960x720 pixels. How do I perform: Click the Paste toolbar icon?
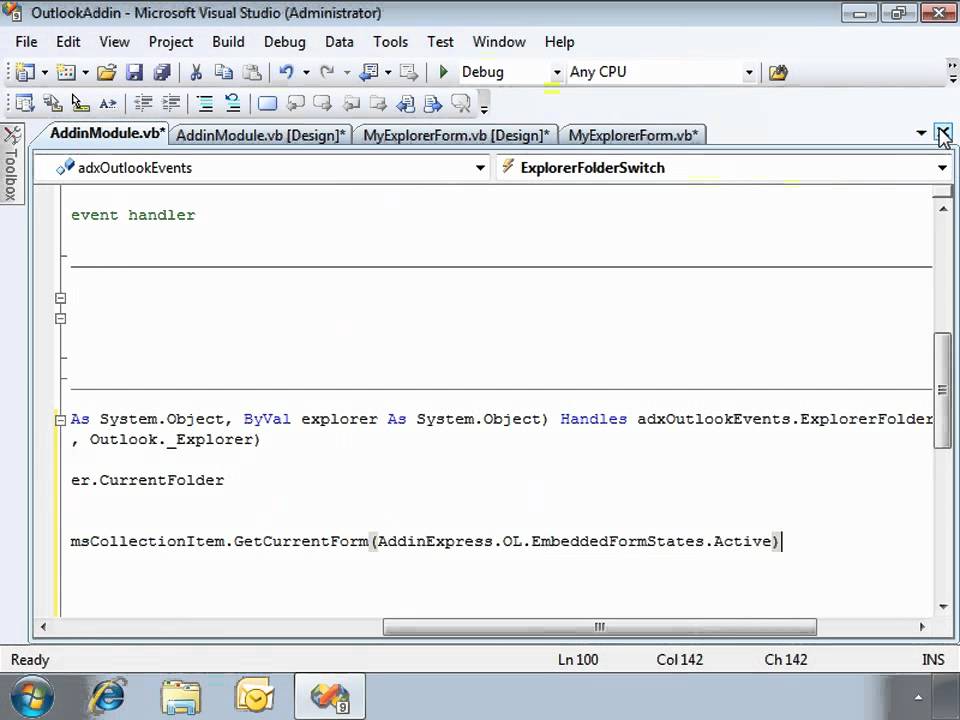252,72
